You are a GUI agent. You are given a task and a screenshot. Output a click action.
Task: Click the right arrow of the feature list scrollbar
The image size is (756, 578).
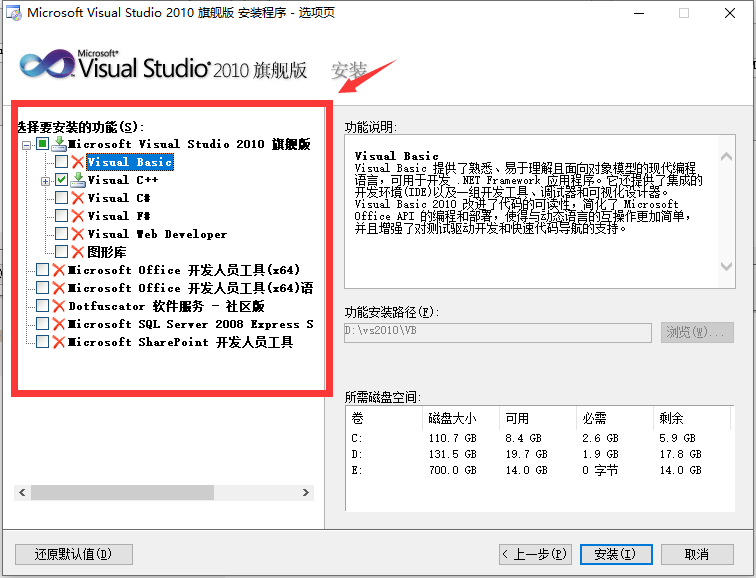click(x=306, y=492)
